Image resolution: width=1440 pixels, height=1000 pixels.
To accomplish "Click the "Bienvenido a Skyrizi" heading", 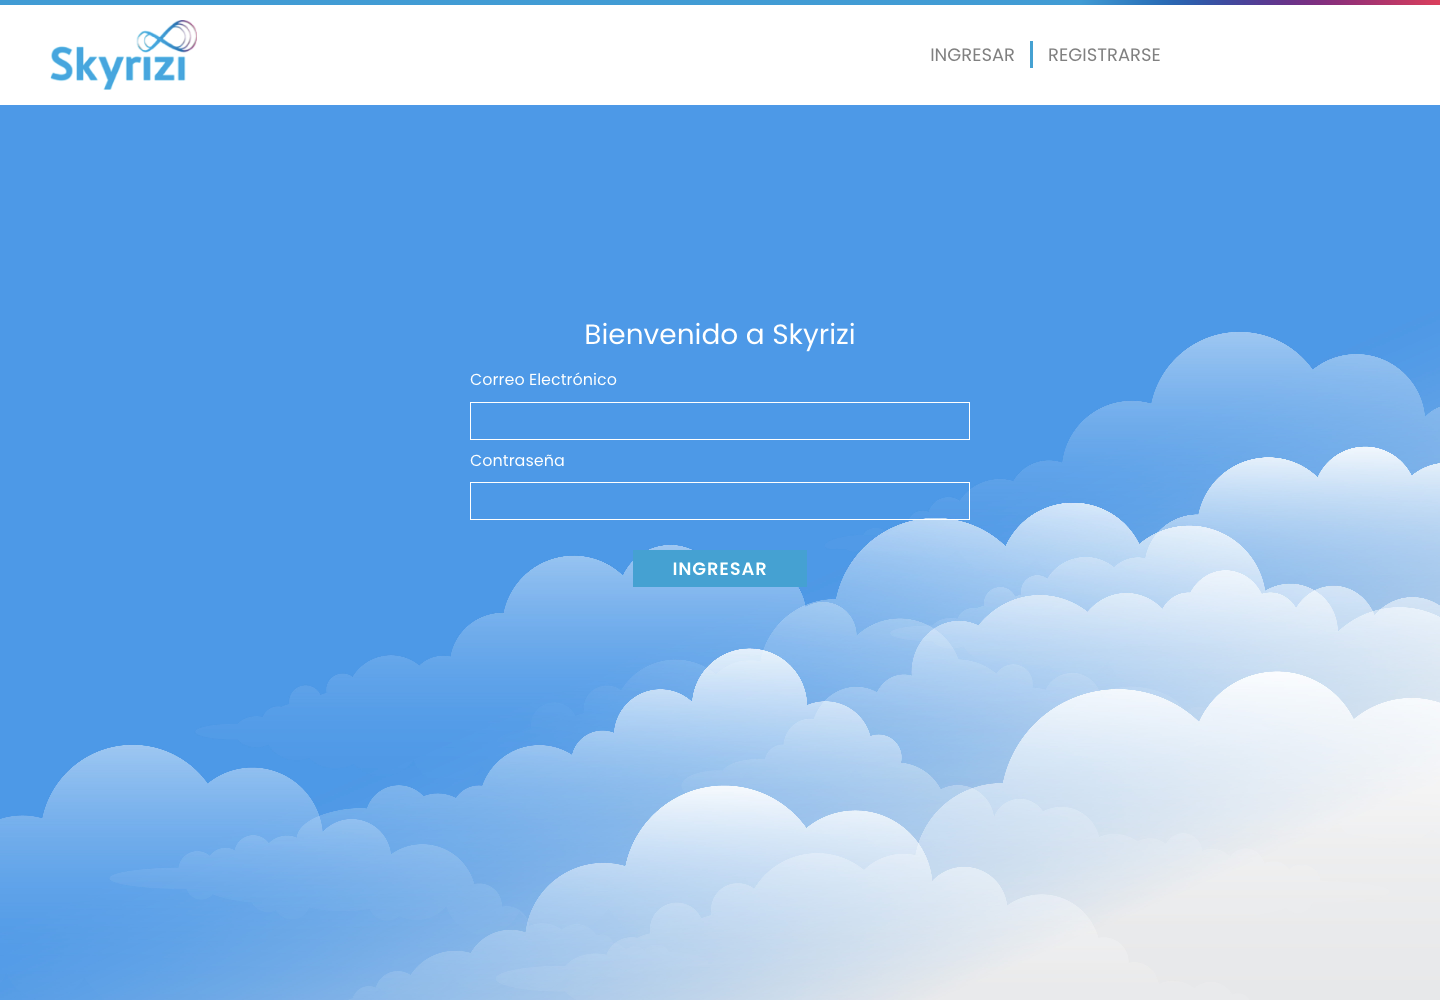I will click(x=719, y=334).
